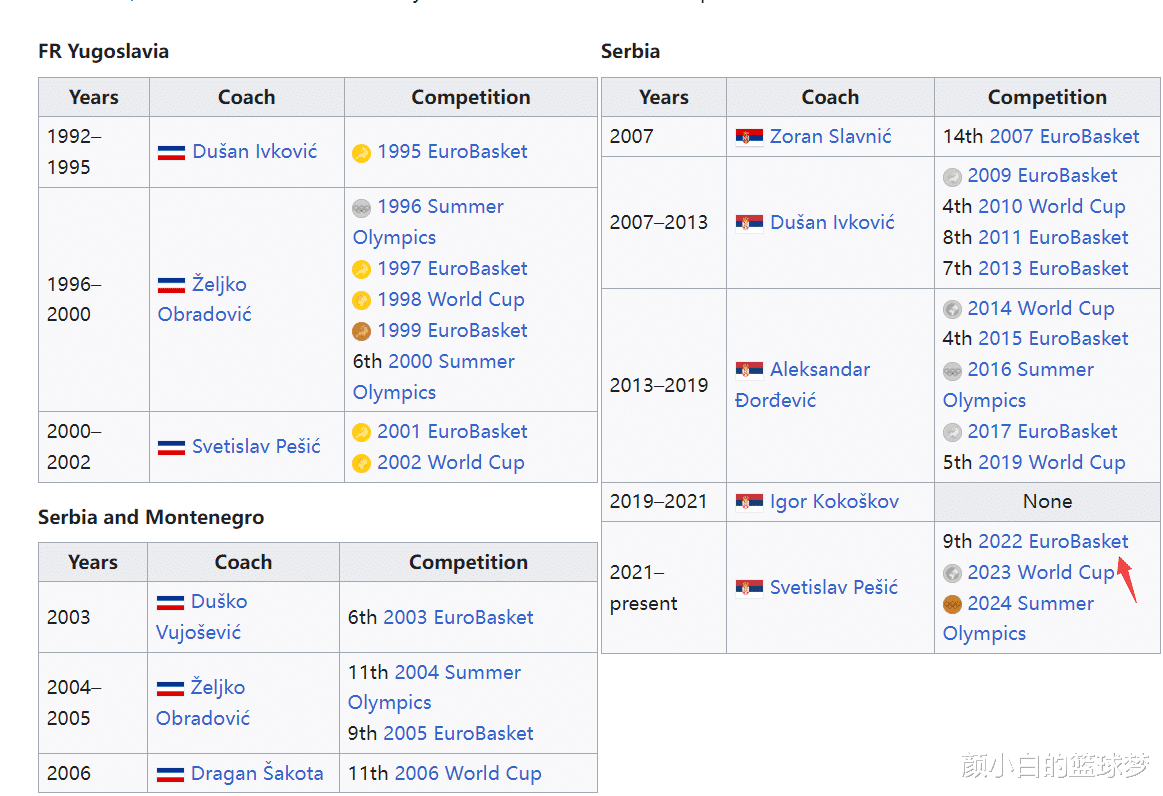Click silver medal icon beside 1996 Summer Olympics
Viewport: 1163px width, 796px height.
(362, 208)
